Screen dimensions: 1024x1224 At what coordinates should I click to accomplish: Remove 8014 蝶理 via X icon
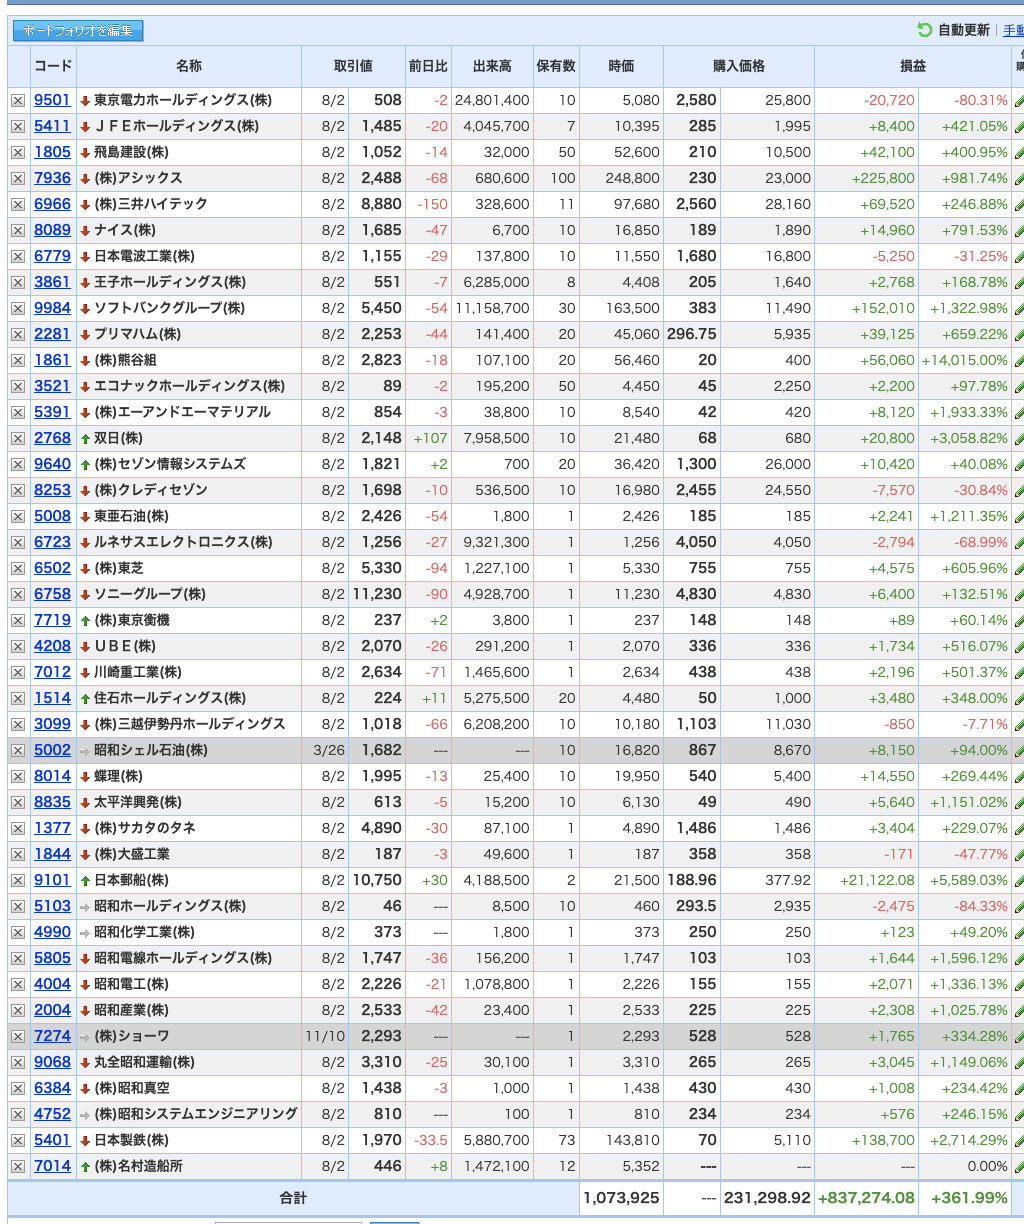click(x=18, y=776)
